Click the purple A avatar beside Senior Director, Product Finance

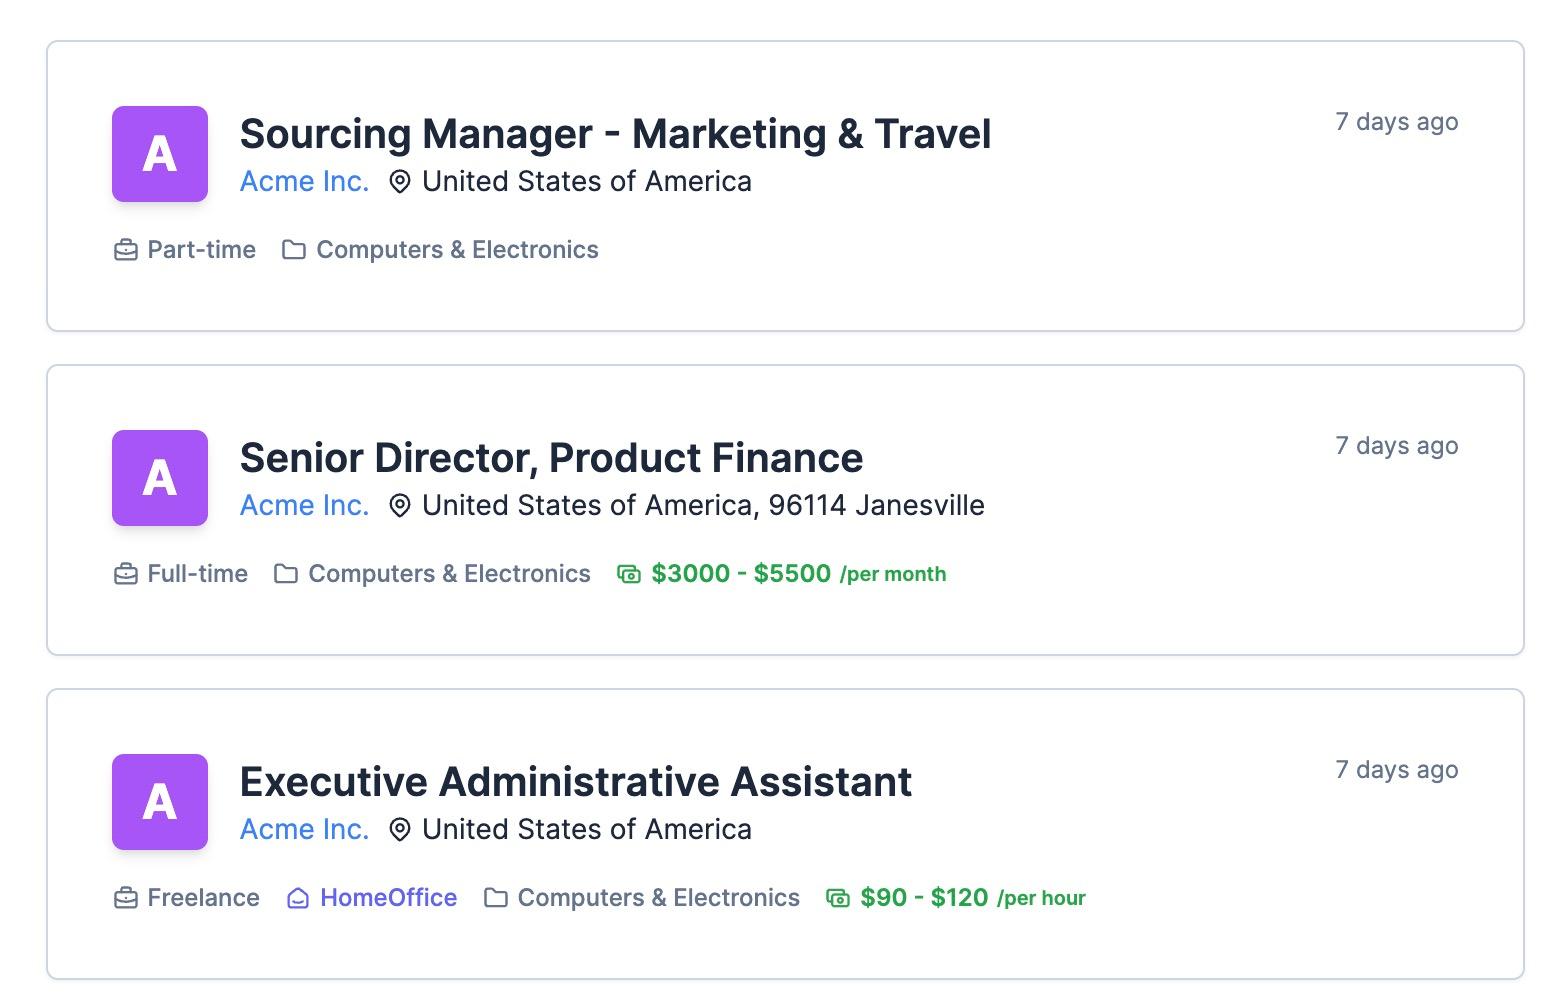tap(159, 478)
